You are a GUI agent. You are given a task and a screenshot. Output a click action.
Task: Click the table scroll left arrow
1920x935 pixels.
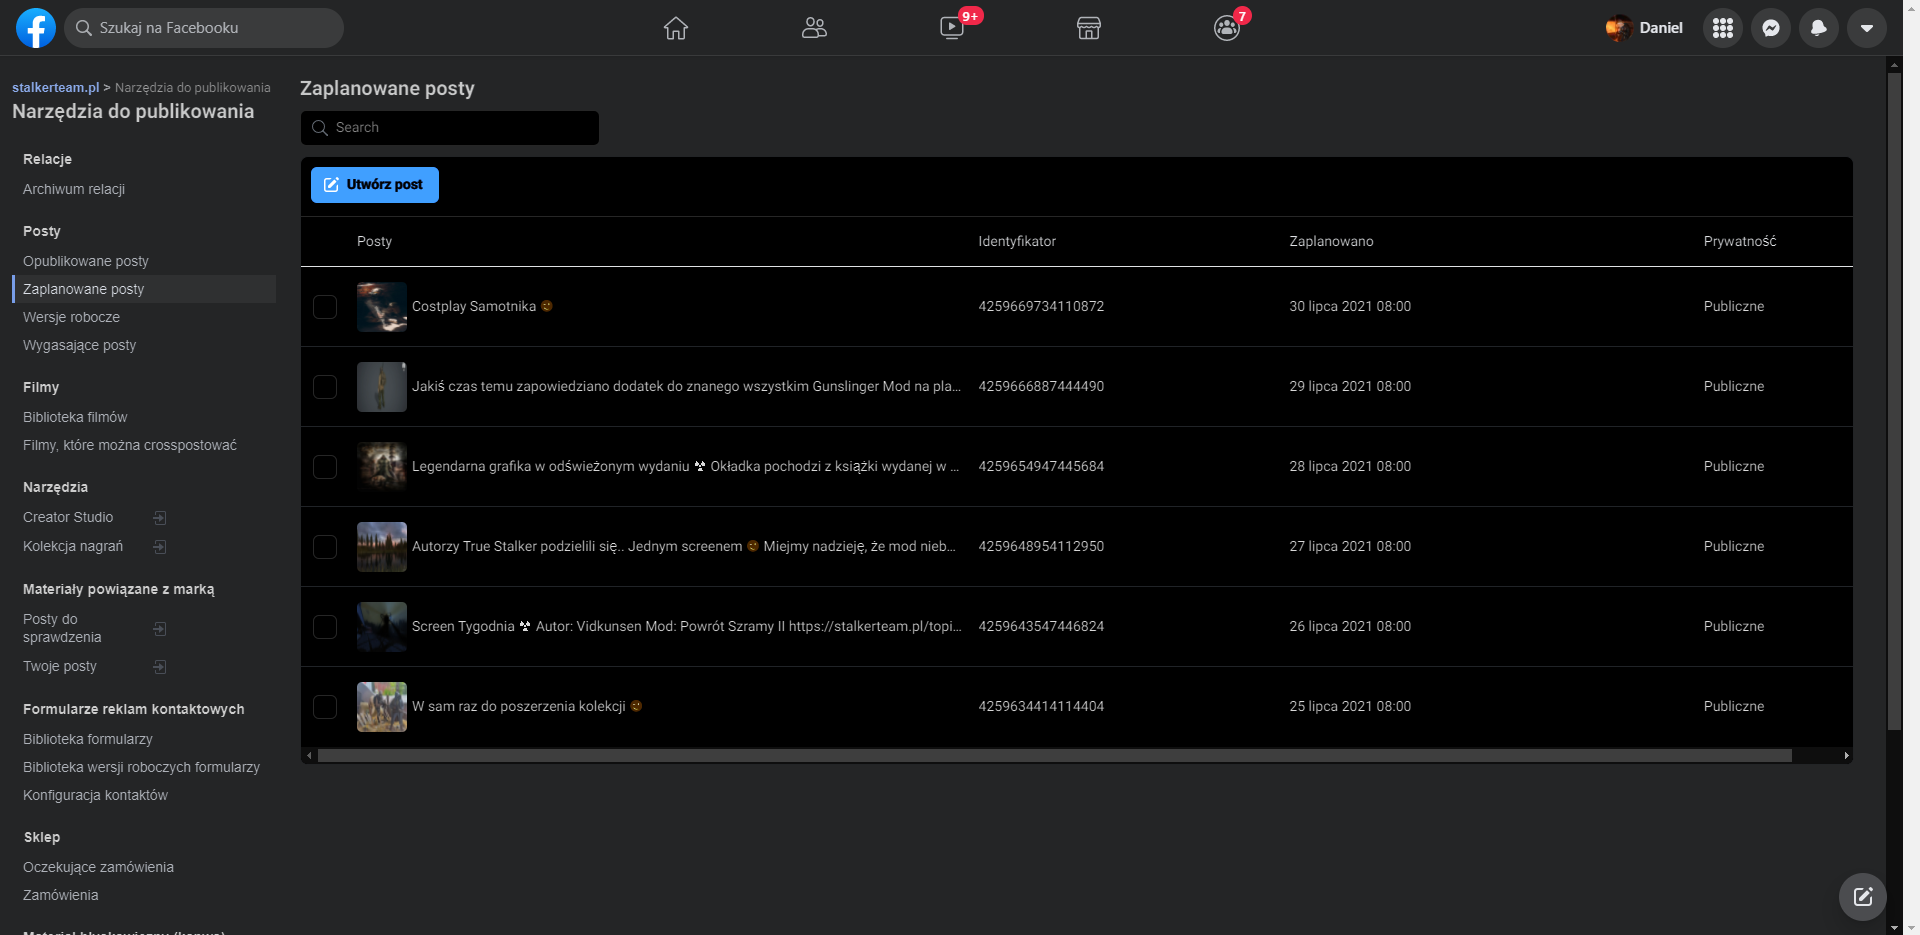tap(309, 756)
